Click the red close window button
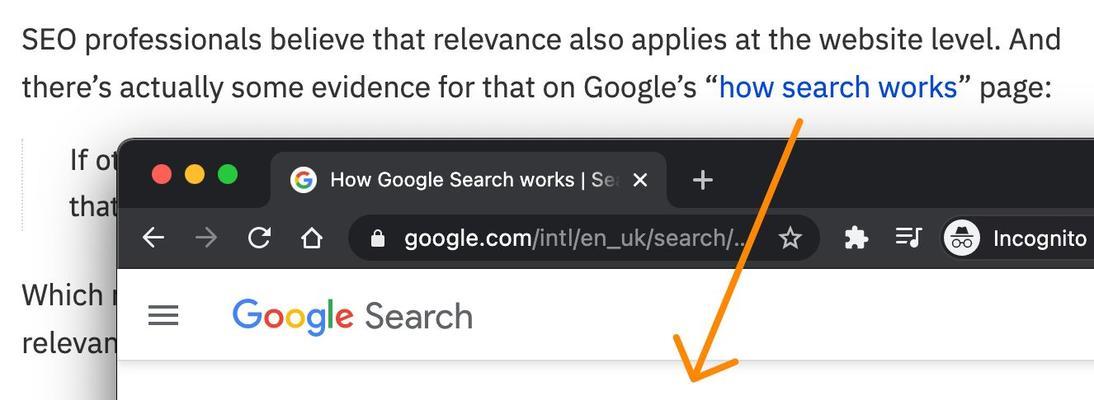This screenshot has width=1094, height=400. pyautogui.click(x=162, y=174)
